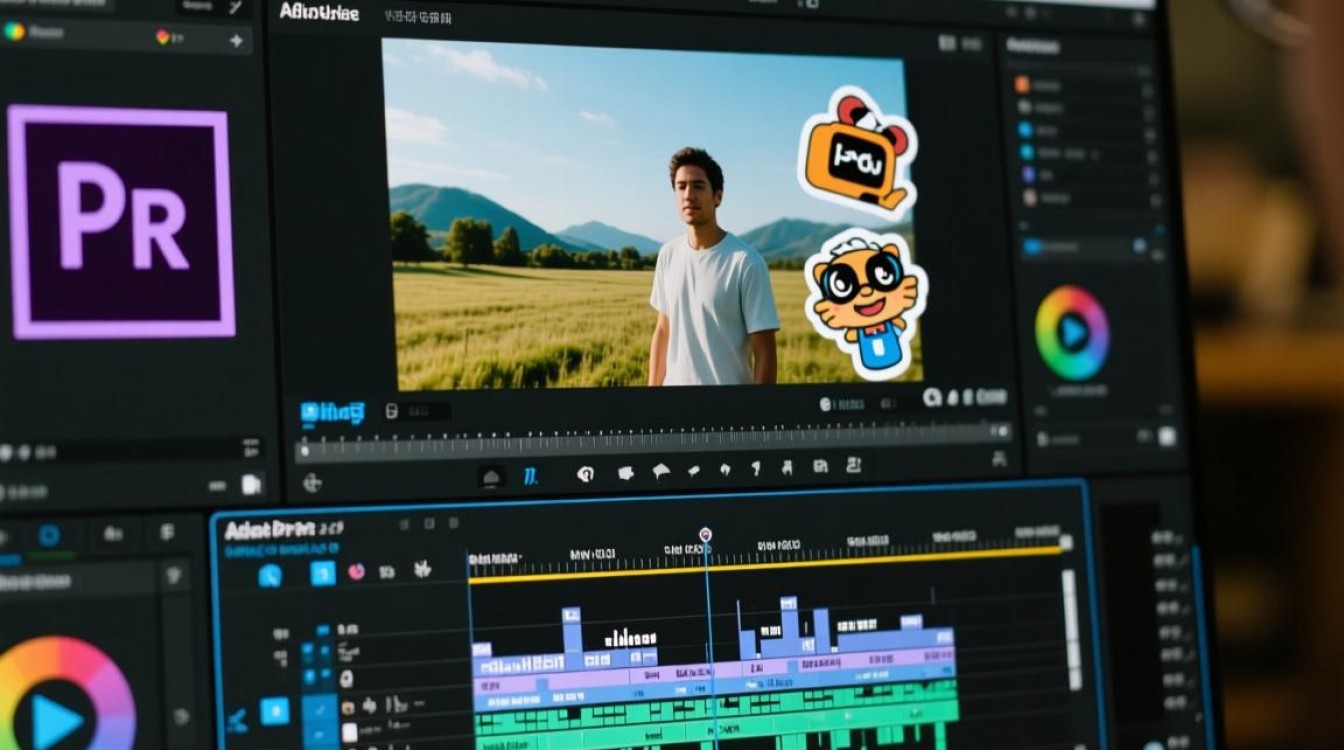This screenshot has height=750, width=1344.
Task: Click the orange TV sticker overlay
Action: pyautogui.click(x=856, y=152)
